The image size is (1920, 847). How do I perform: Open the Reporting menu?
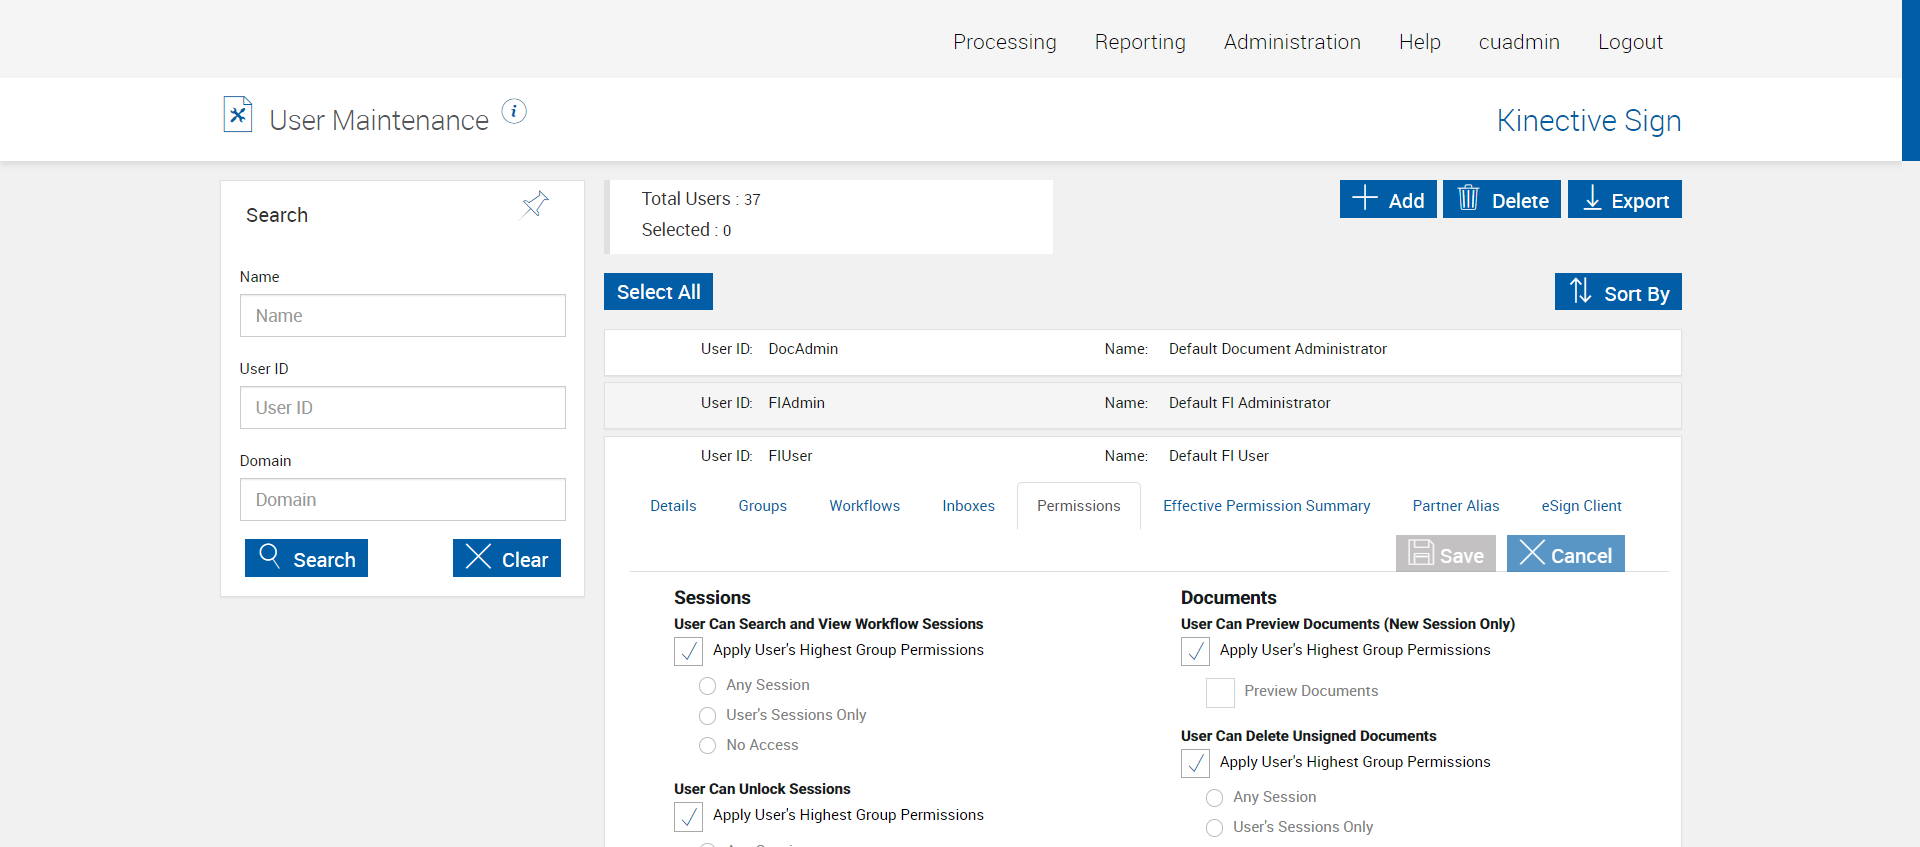point(1139,42)
